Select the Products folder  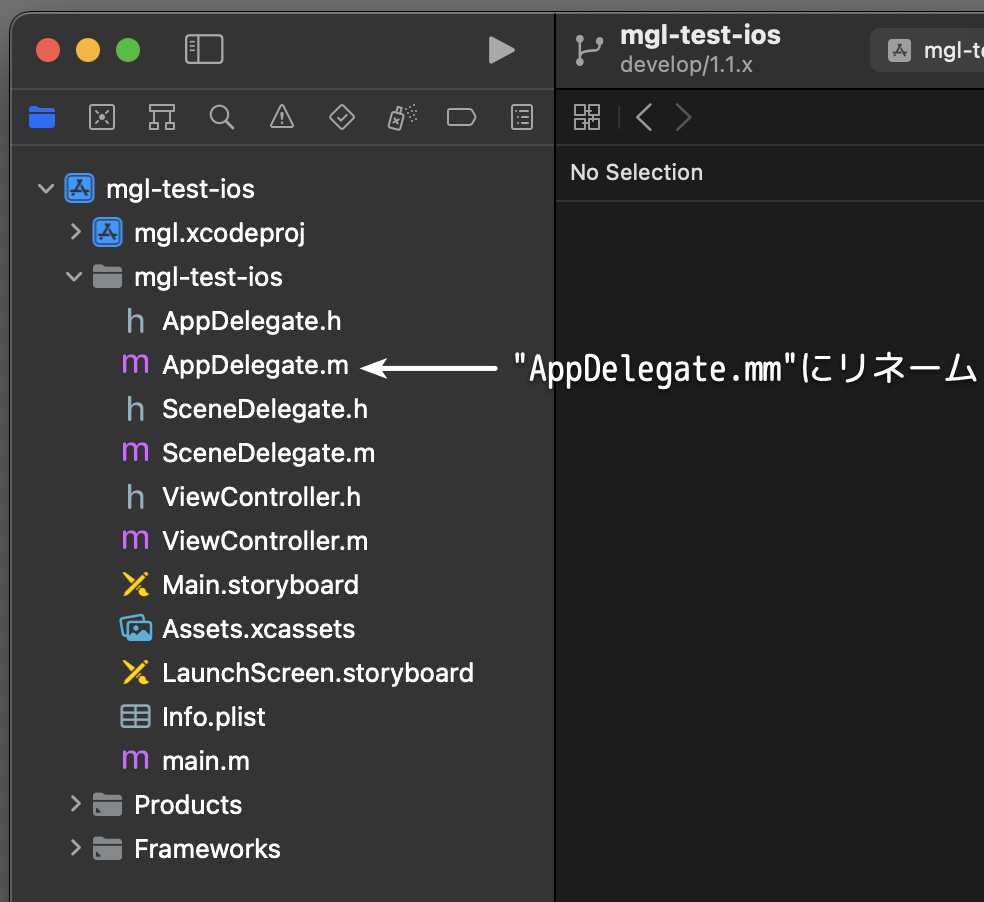[x=188, y=805]
